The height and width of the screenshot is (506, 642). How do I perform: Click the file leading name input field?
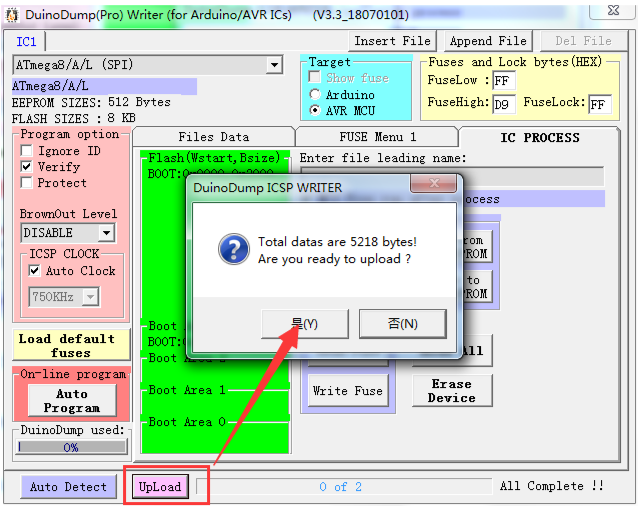(x=452, y=176)
